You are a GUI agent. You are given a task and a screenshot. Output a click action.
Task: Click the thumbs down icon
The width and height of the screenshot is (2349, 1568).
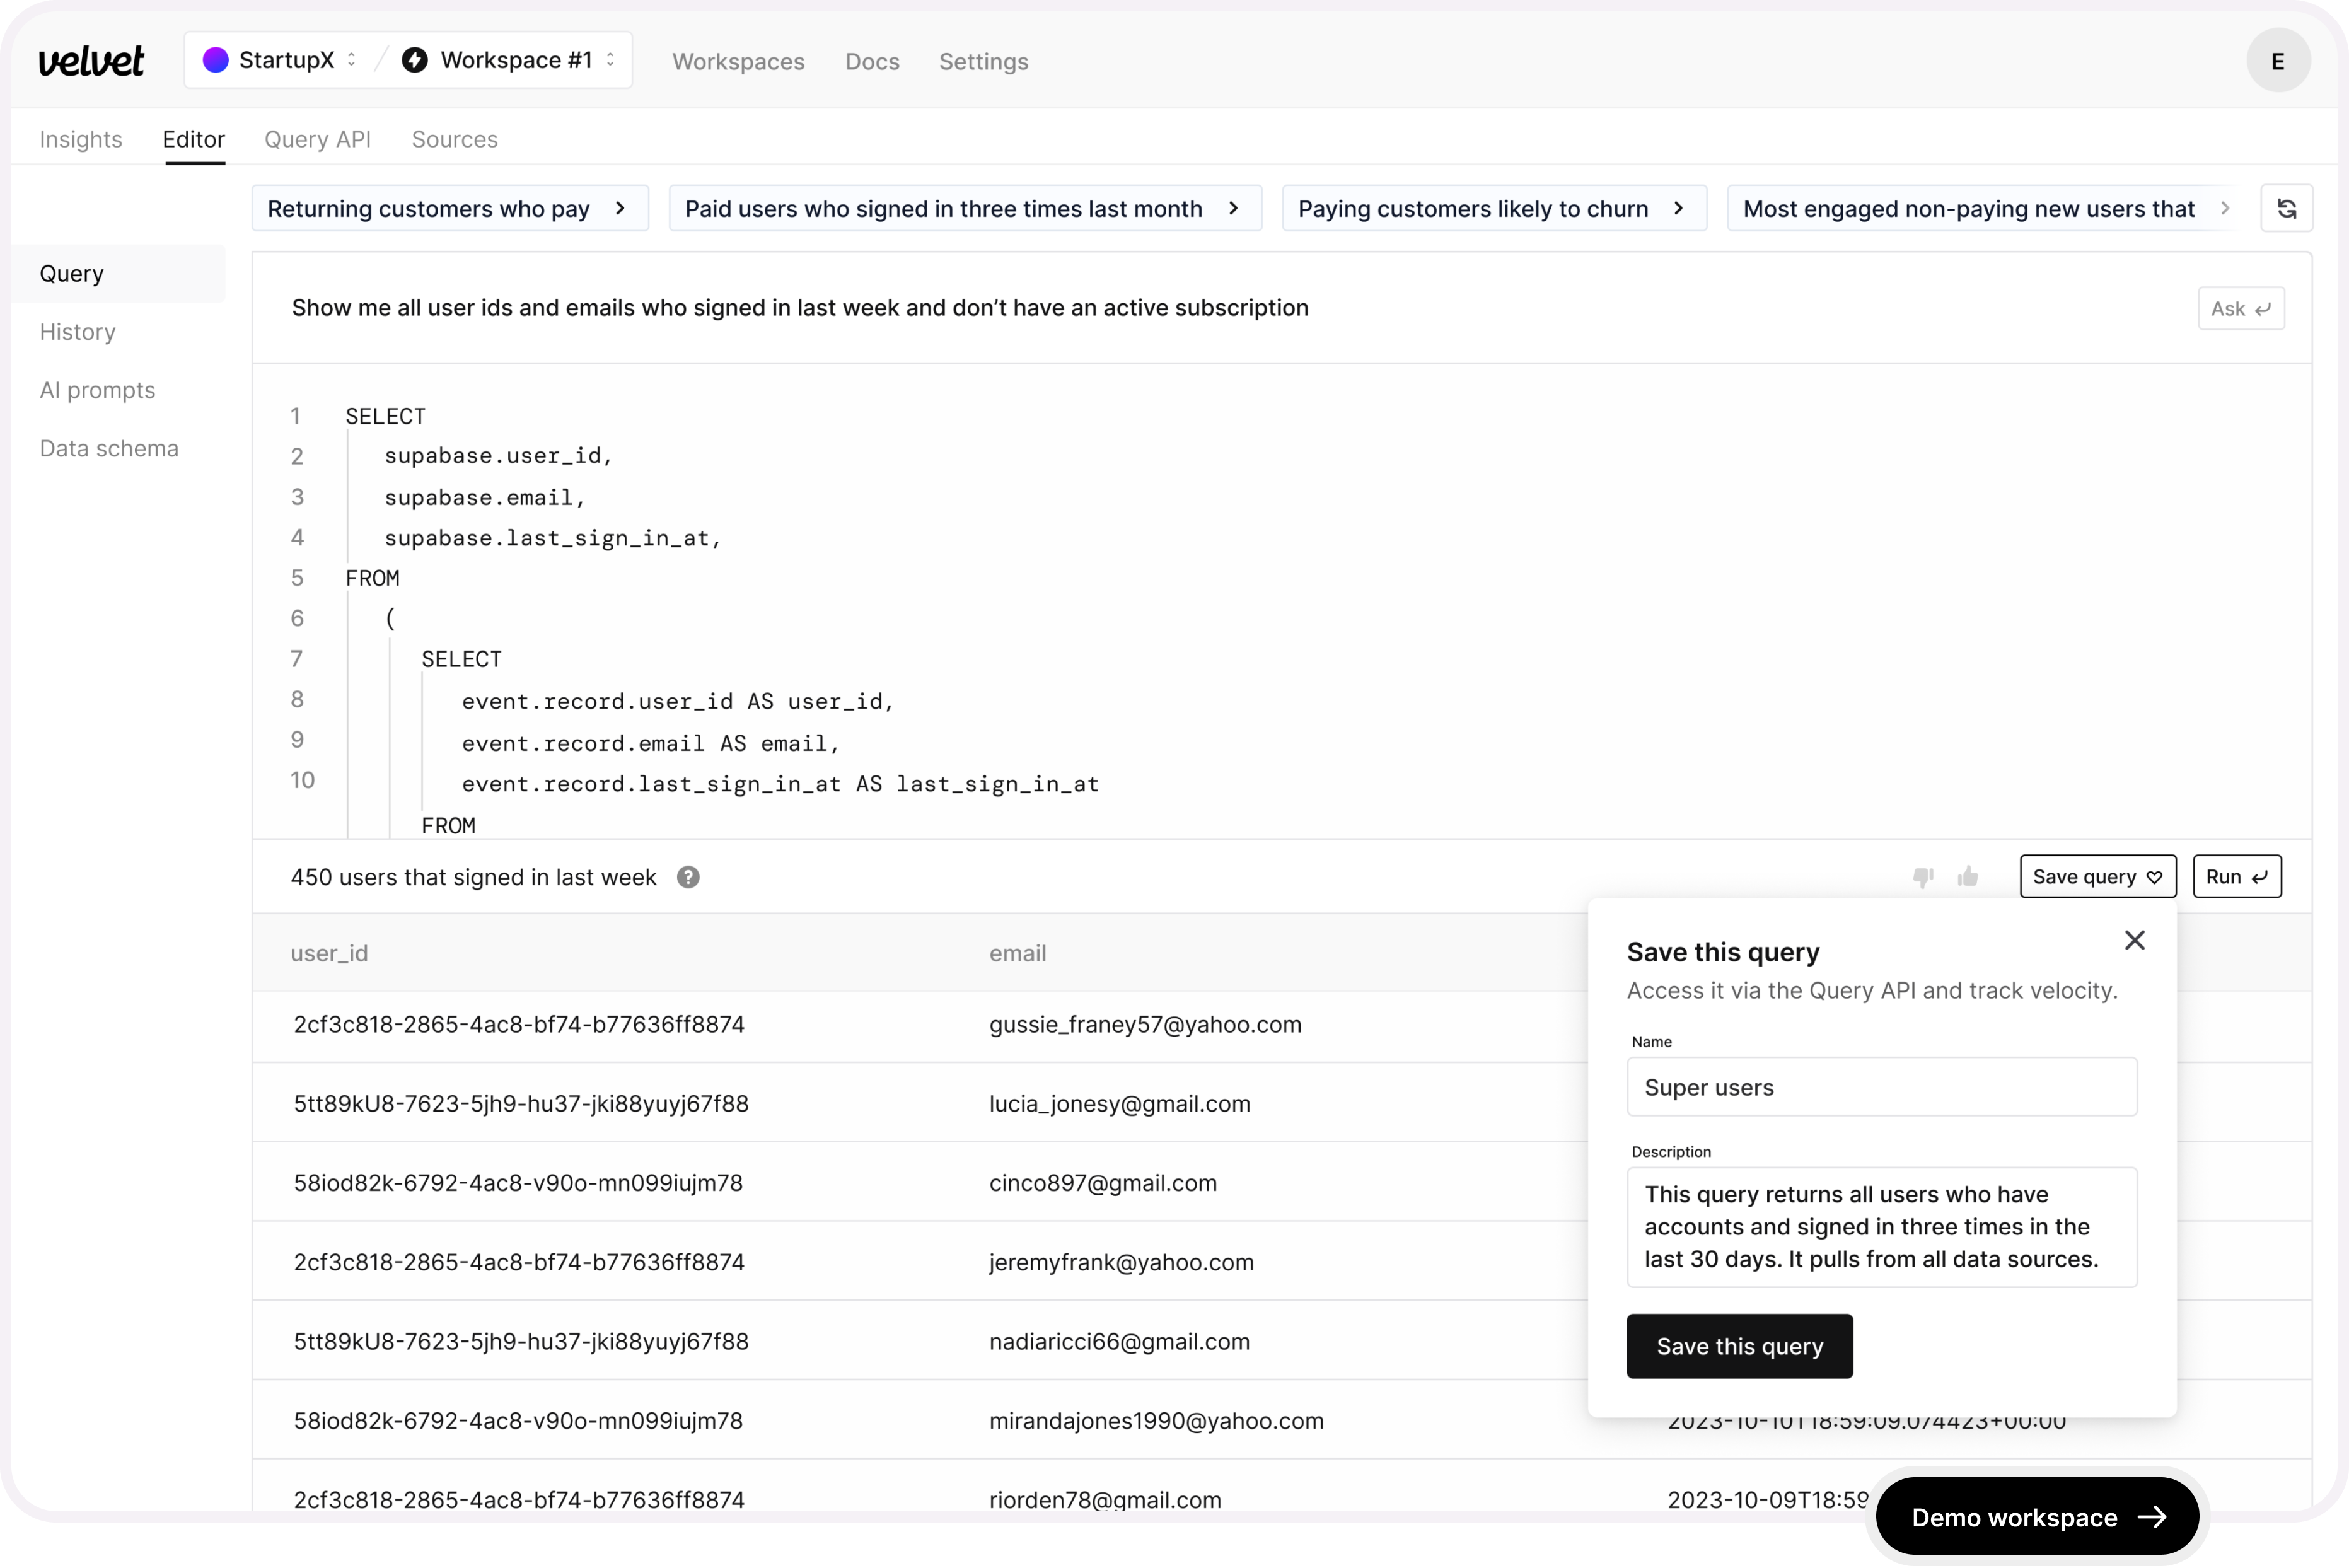[1922, 877]
